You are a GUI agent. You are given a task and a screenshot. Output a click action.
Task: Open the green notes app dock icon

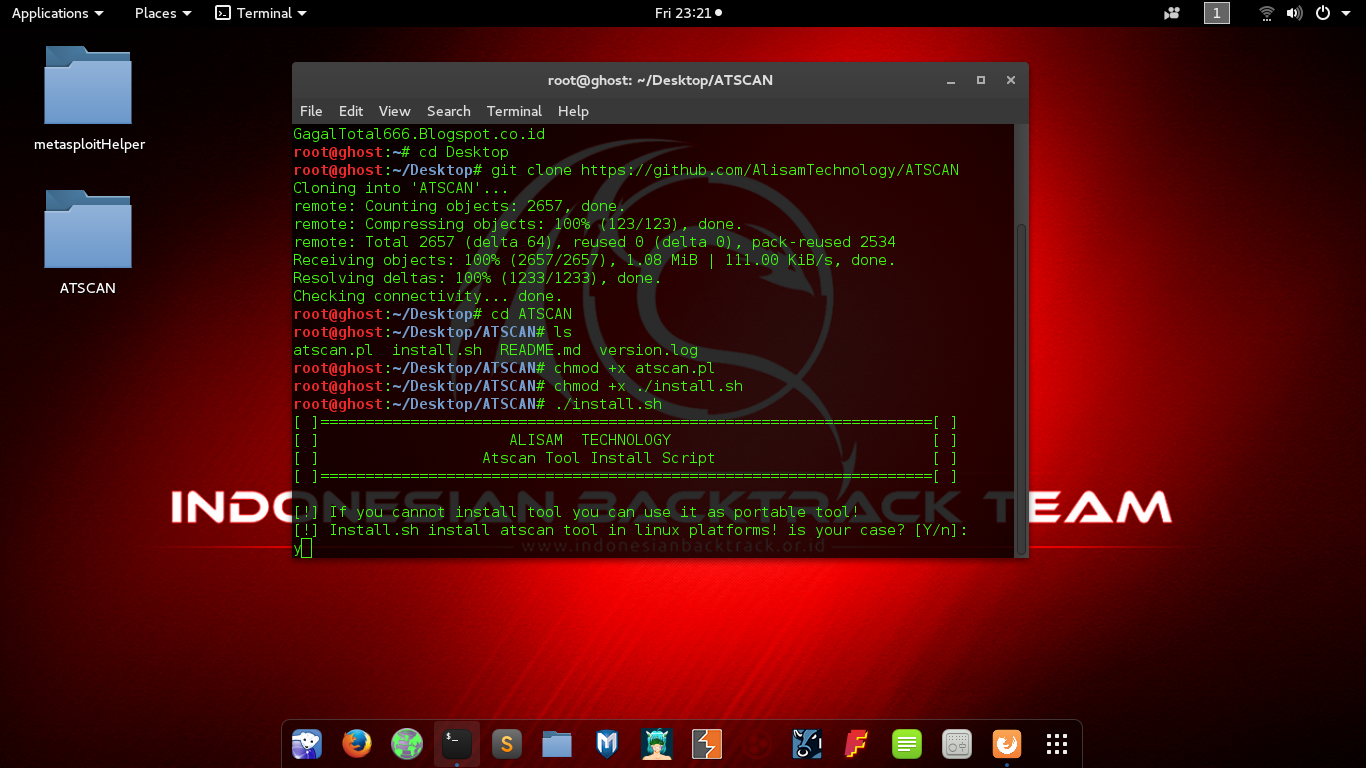[907, 744]
